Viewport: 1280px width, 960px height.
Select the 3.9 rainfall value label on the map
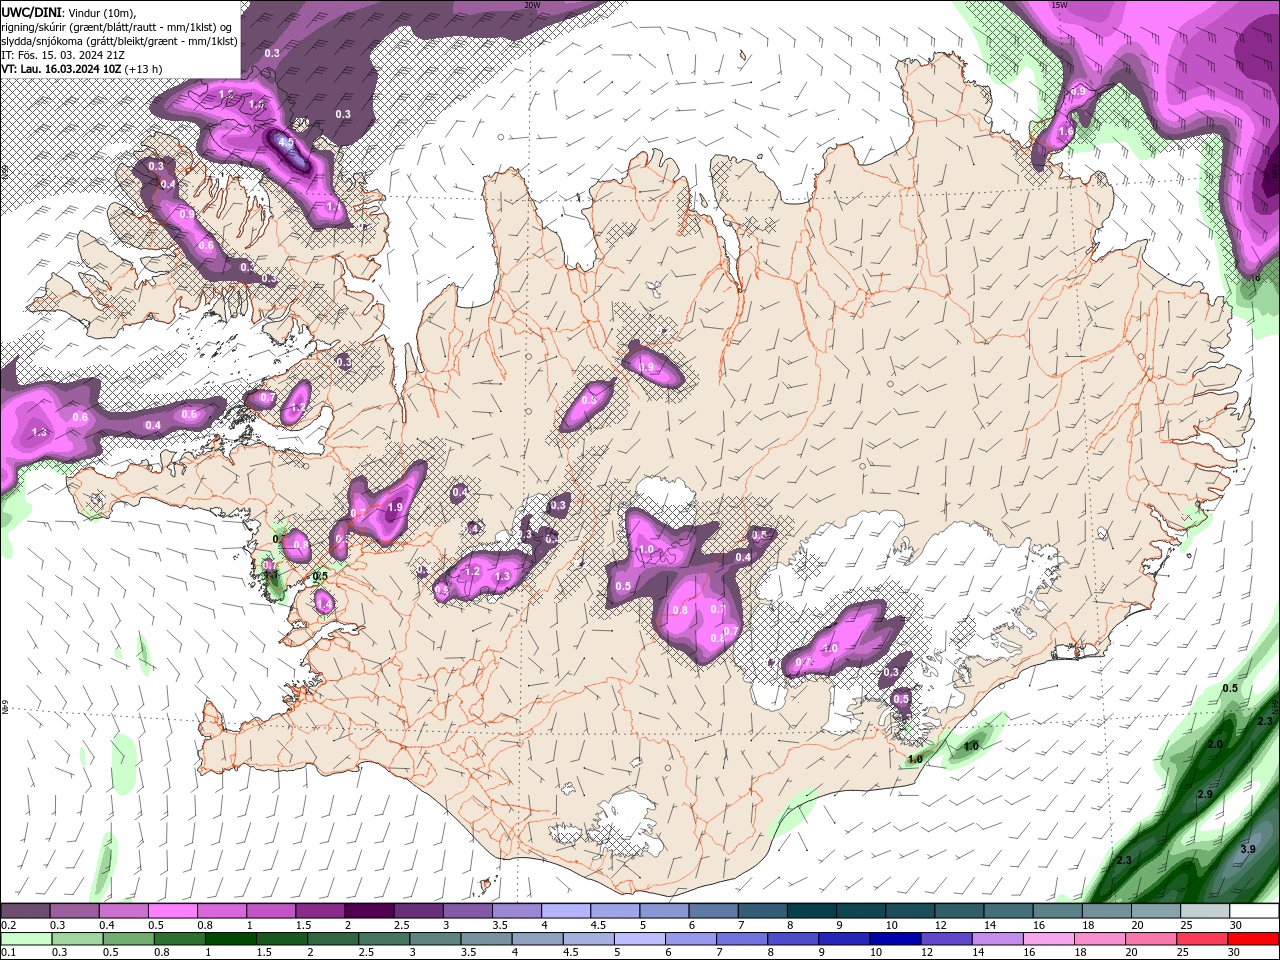point(1247,849)
